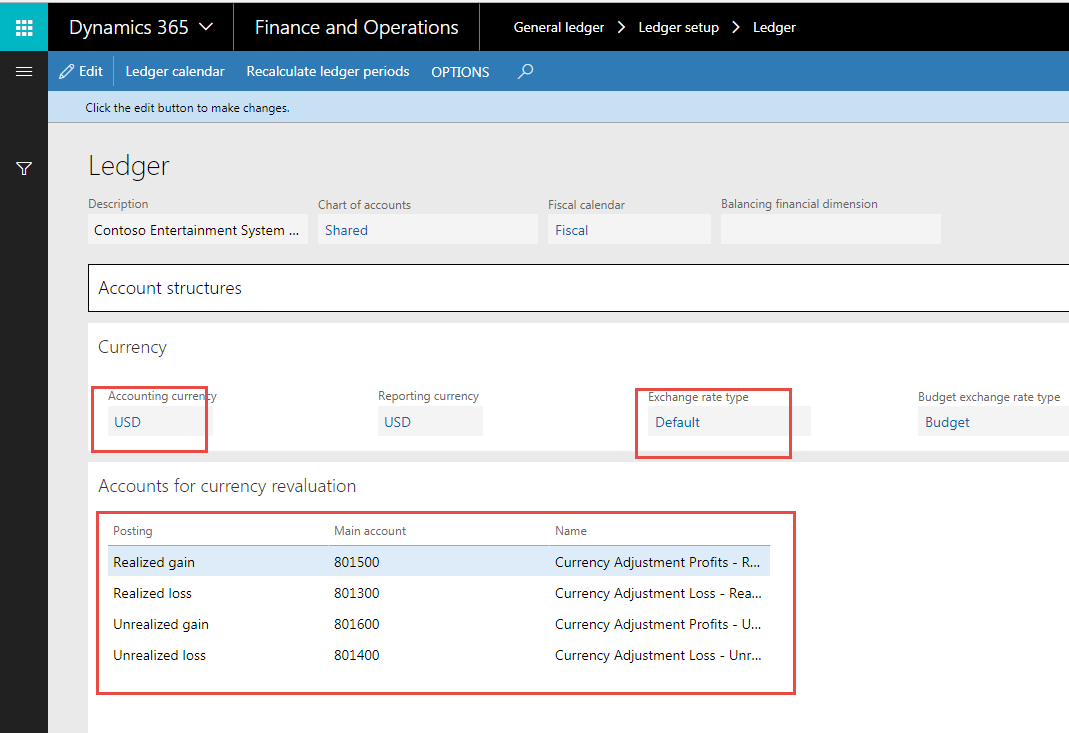Click the filter funnel icon
Image resolution: width=1069 pixels, height=733 pixels.
coord(24,169)
